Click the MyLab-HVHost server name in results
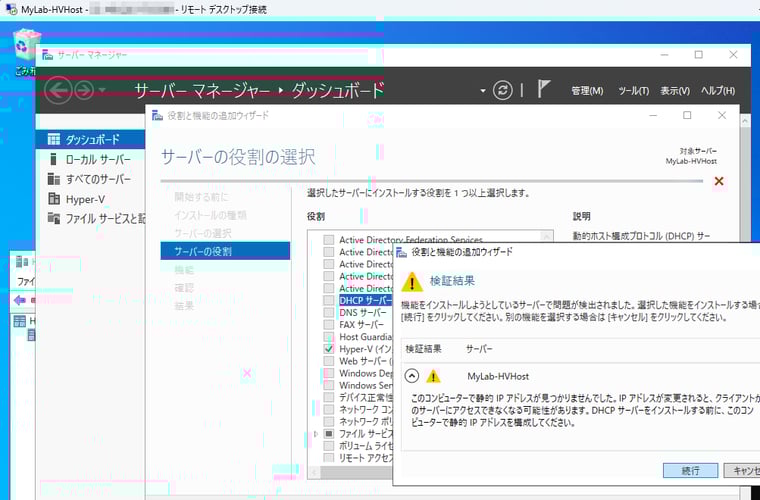The image size is (760, 500). (x=498, y=376)
